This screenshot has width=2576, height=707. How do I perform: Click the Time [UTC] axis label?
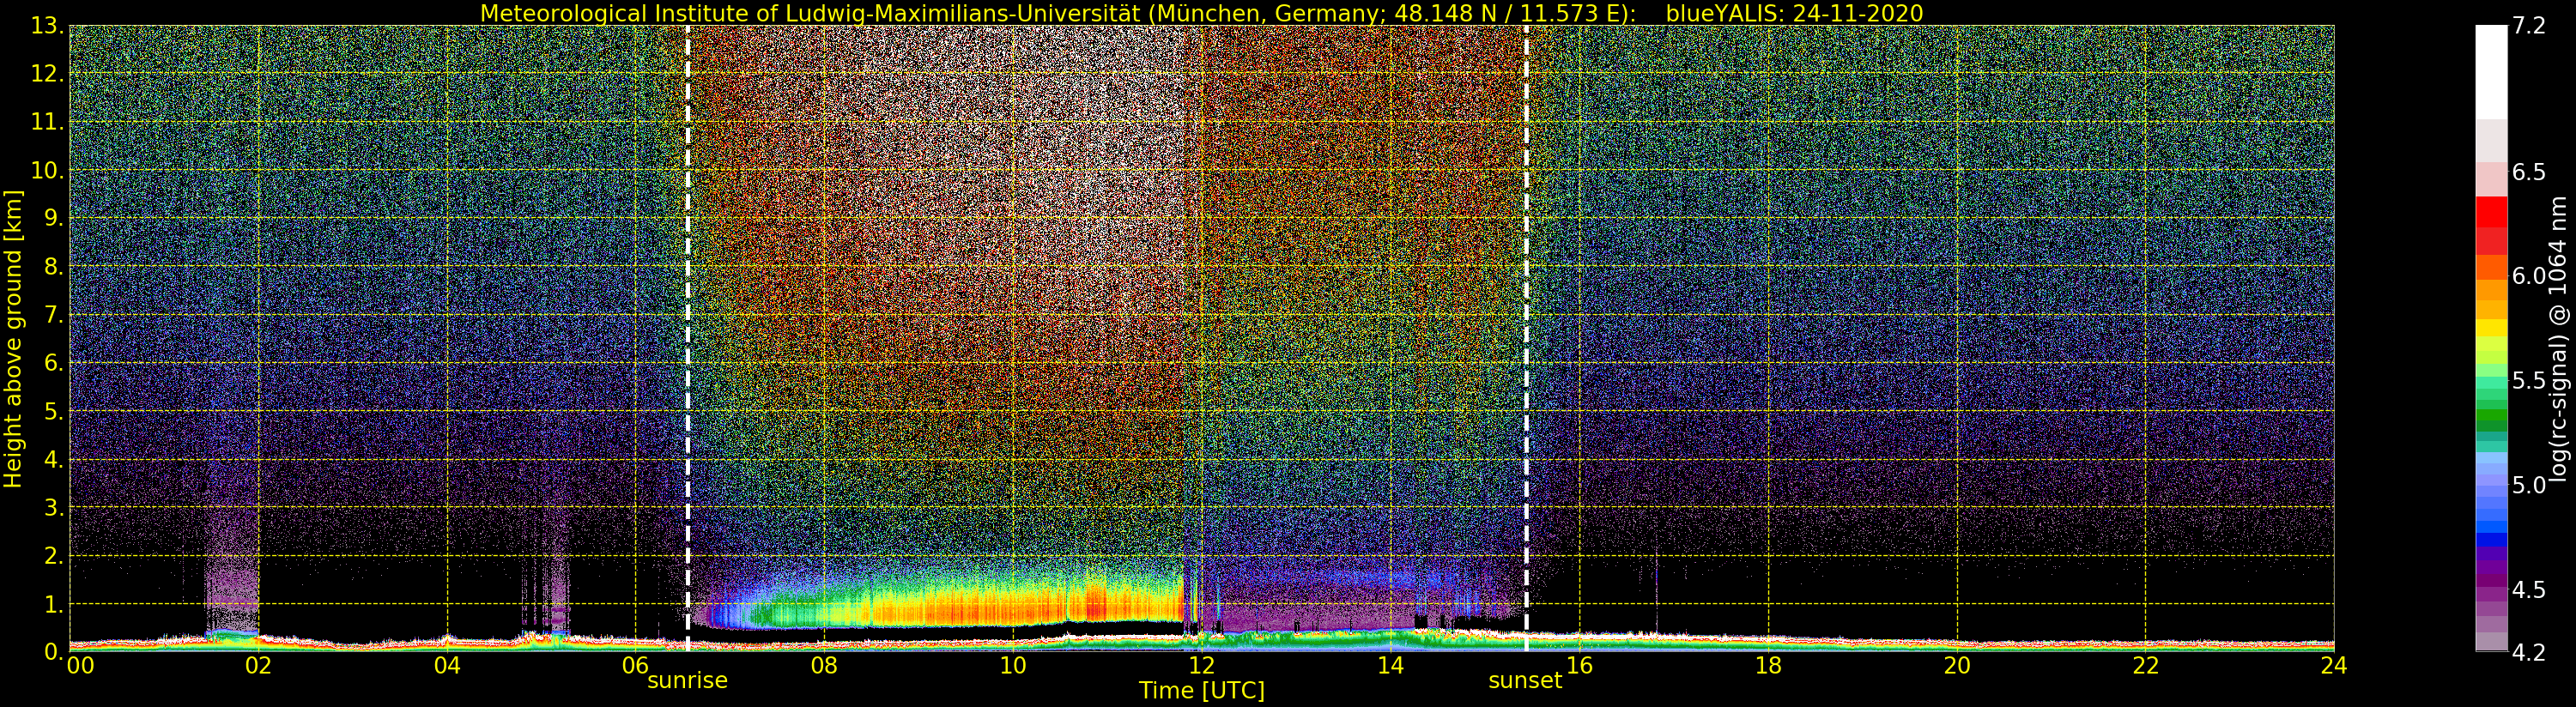pos(1202,690)
